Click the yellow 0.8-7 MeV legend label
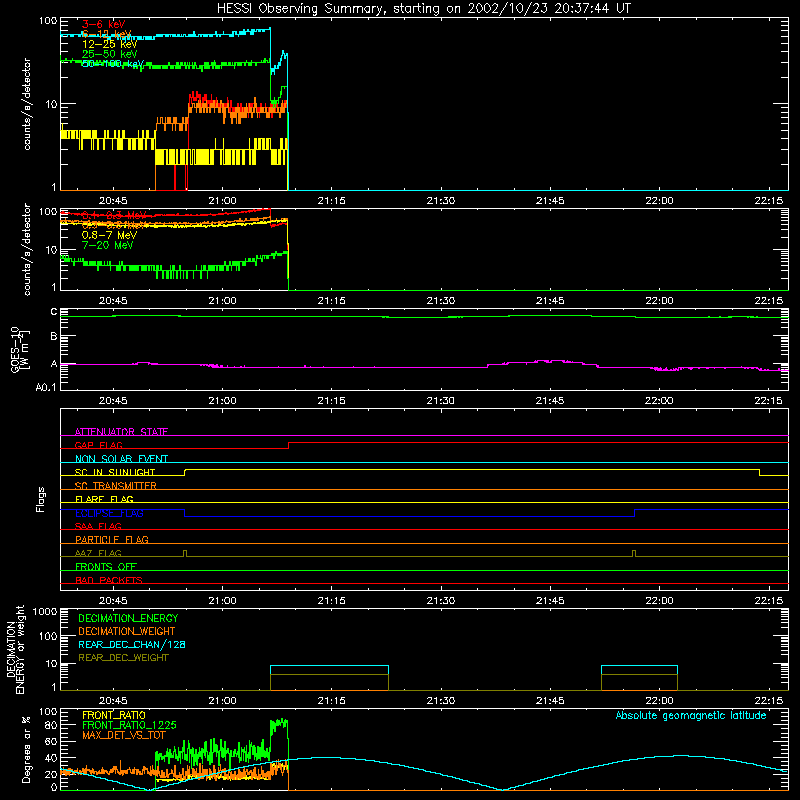Viewport: 800px width, 800px height. pos(109,235)
